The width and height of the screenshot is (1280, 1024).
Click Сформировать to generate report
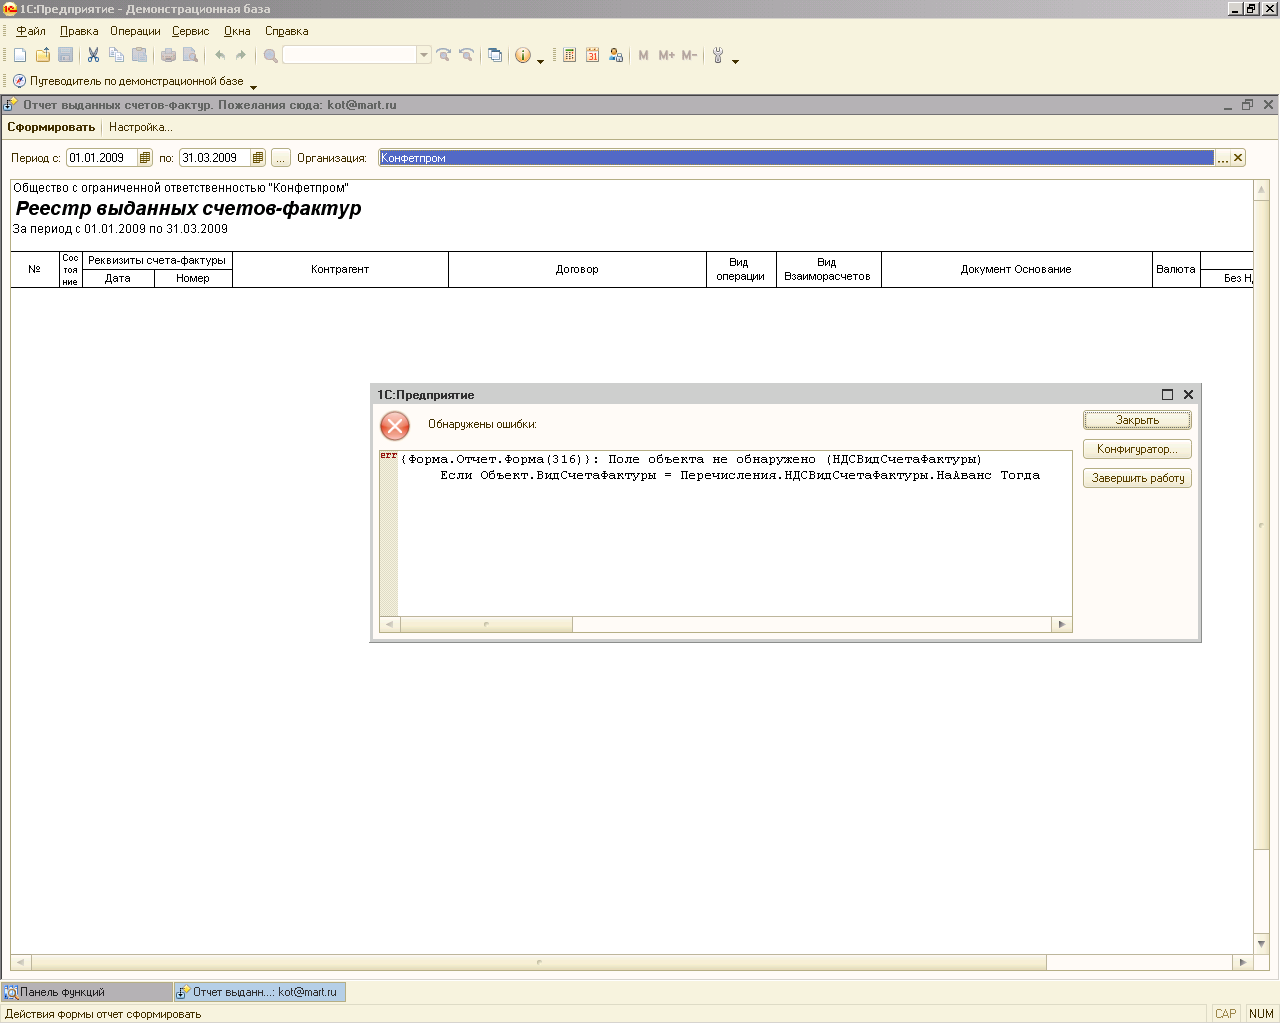click(51, 127)
